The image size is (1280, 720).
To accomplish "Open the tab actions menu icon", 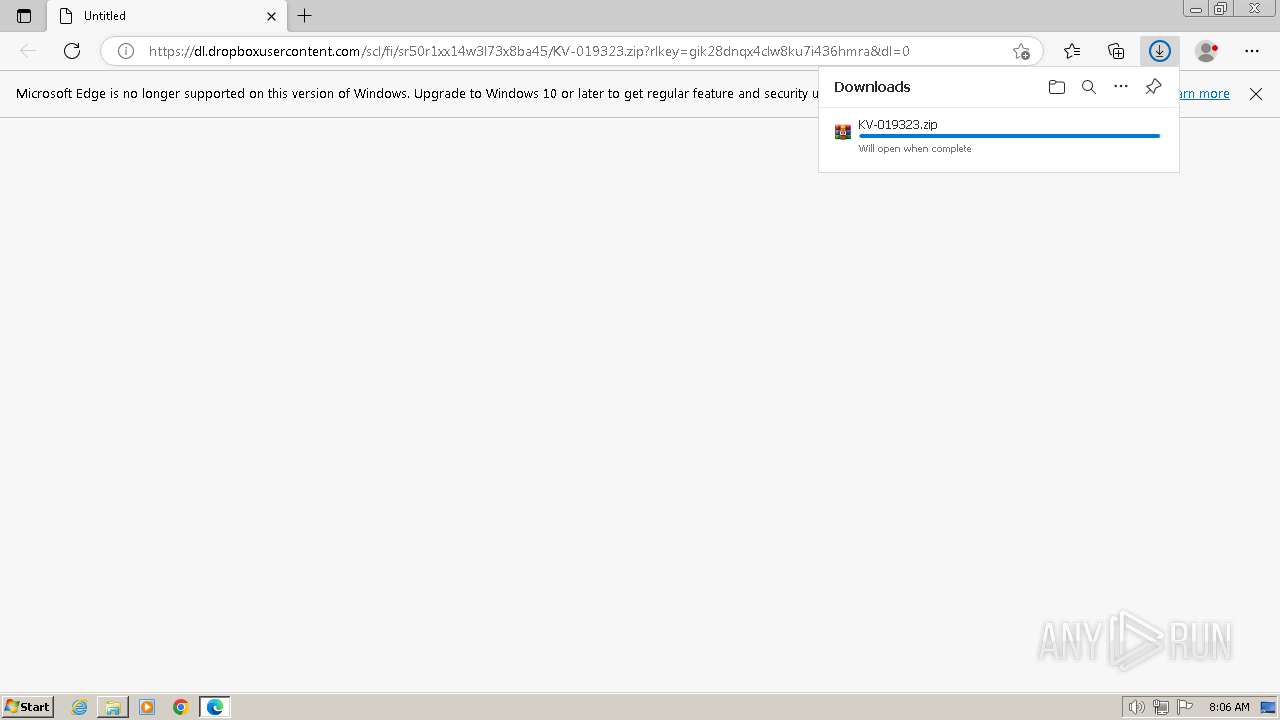I will pyautogui.click(x=24, y=16).
